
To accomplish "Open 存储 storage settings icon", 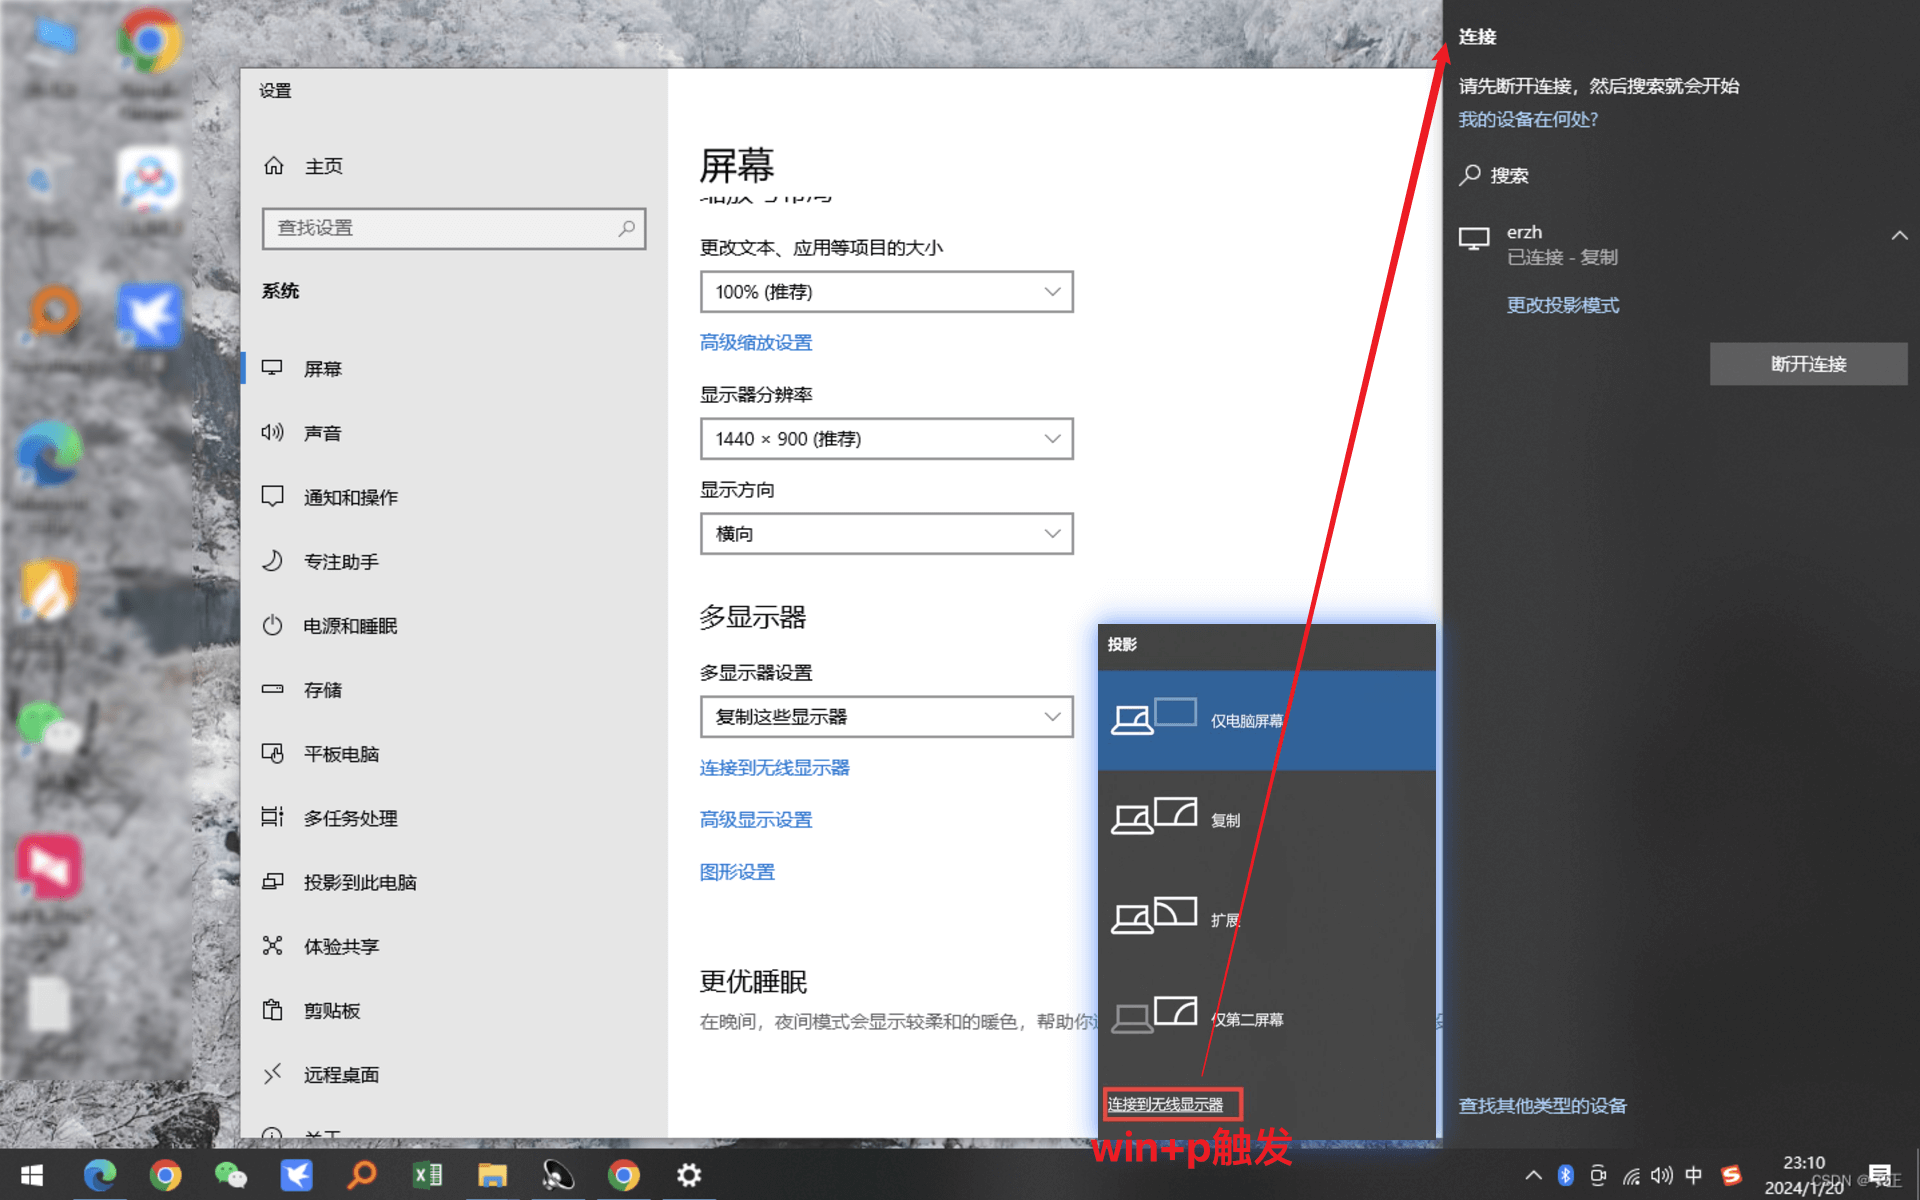I will 273,689.
